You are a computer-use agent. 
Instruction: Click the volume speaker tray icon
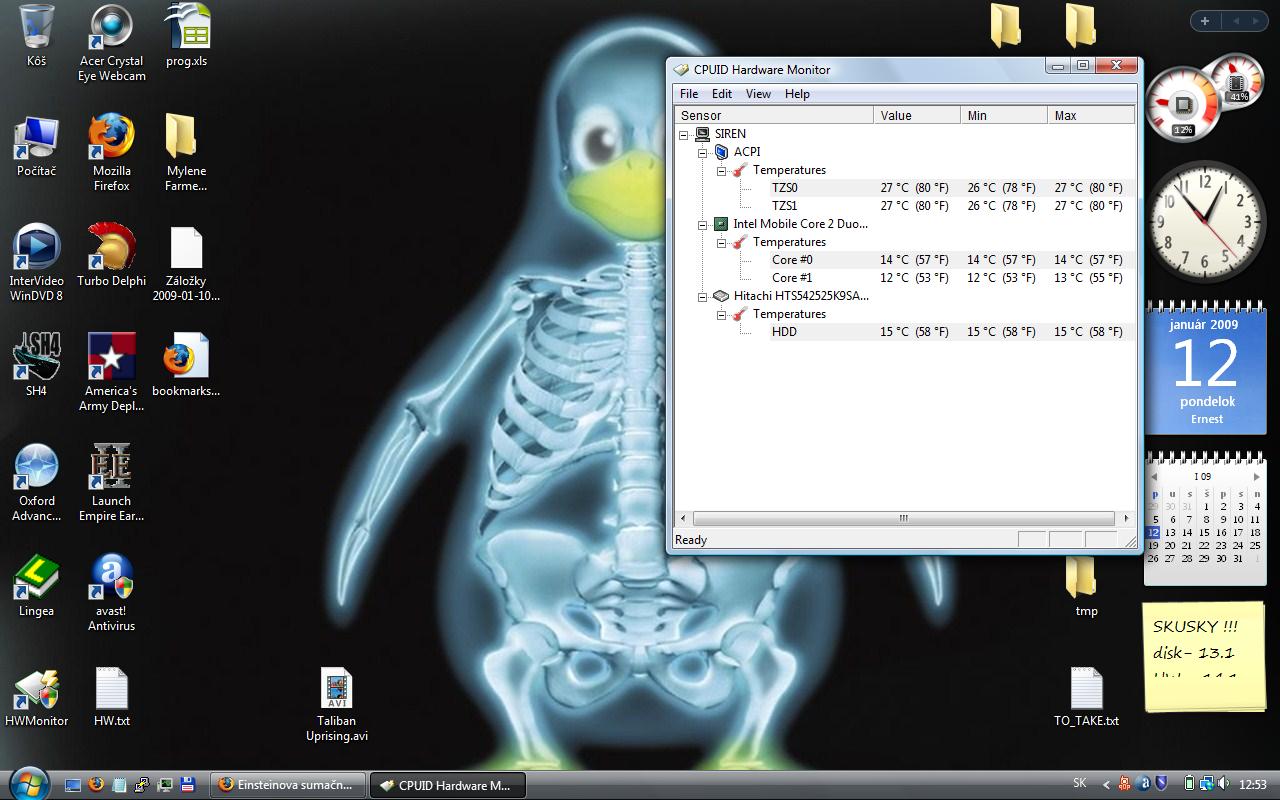point(1223,784)
